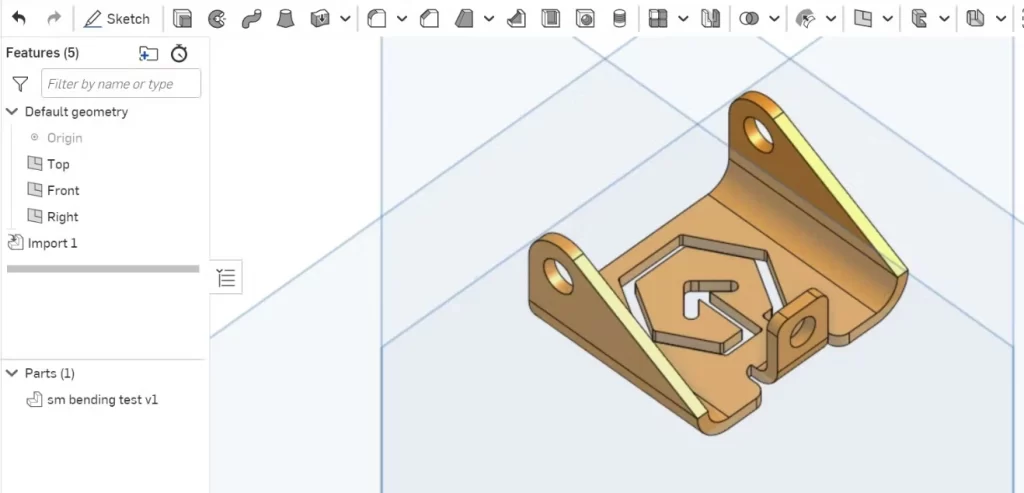Click the sheet metal bracket model
The height and width of the screenshot is (493, 1024).
point(717,264)
